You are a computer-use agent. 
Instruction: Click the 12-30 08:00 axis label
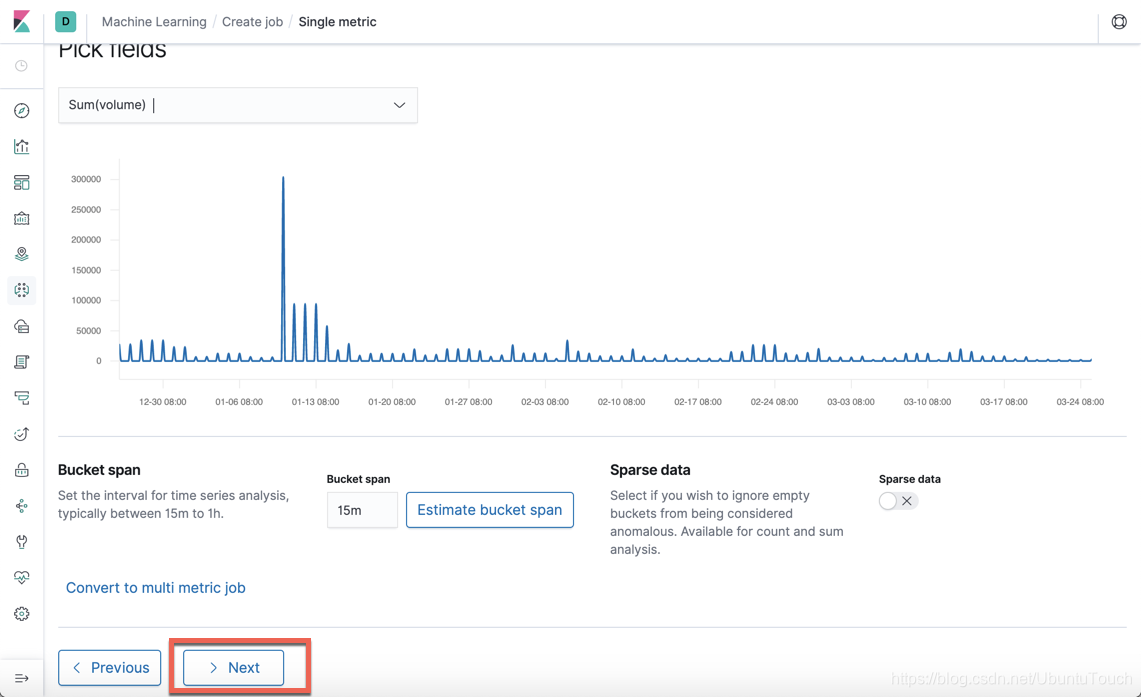pos(162,402)
